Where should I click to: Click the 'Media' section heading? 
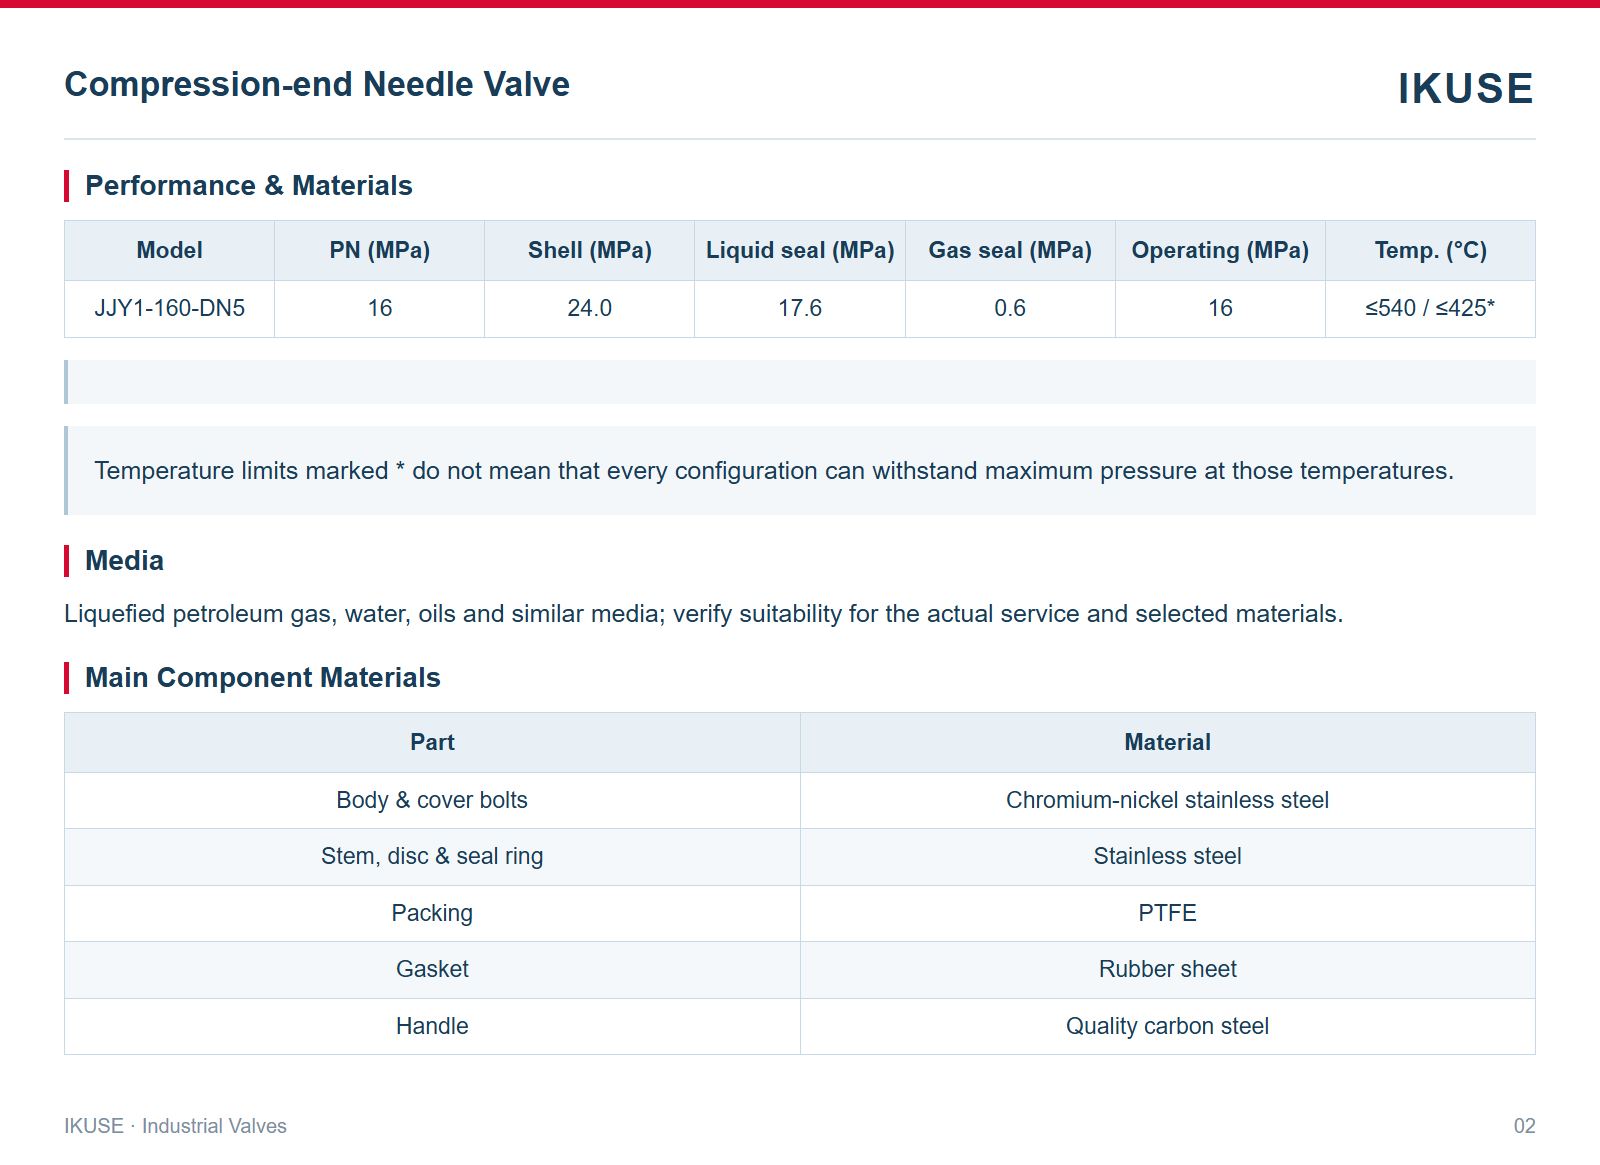124,561
